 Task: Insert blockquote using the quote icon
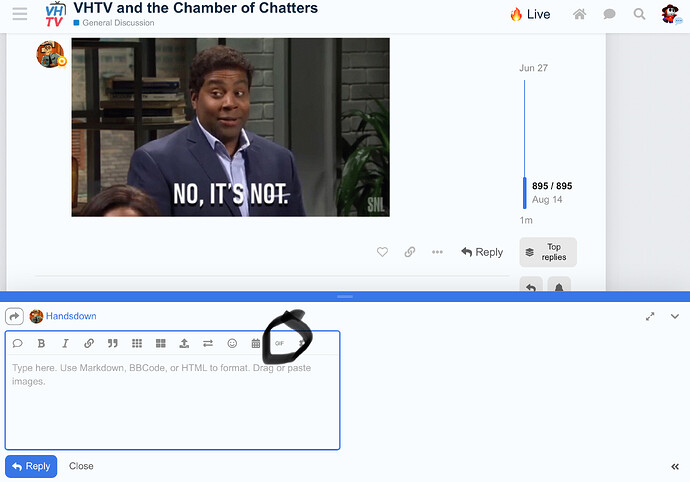(x=113, y=343)
